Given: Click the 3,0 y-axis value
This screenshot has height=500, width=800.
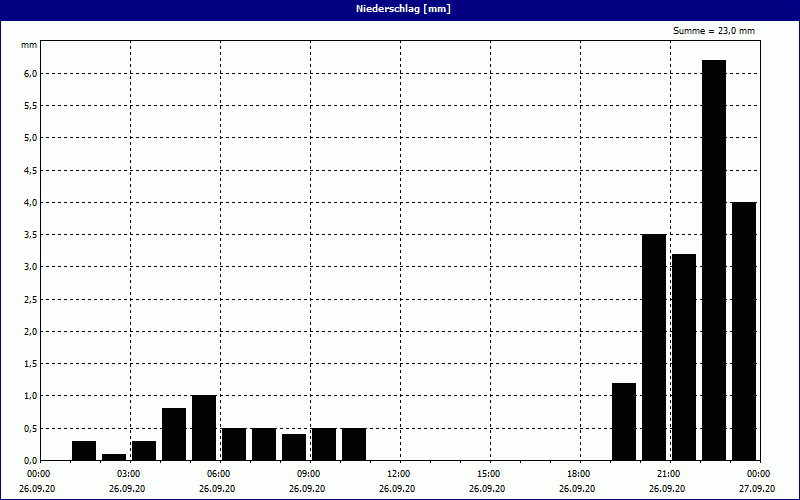Looking at the screenshot, I should click(31, 267).
